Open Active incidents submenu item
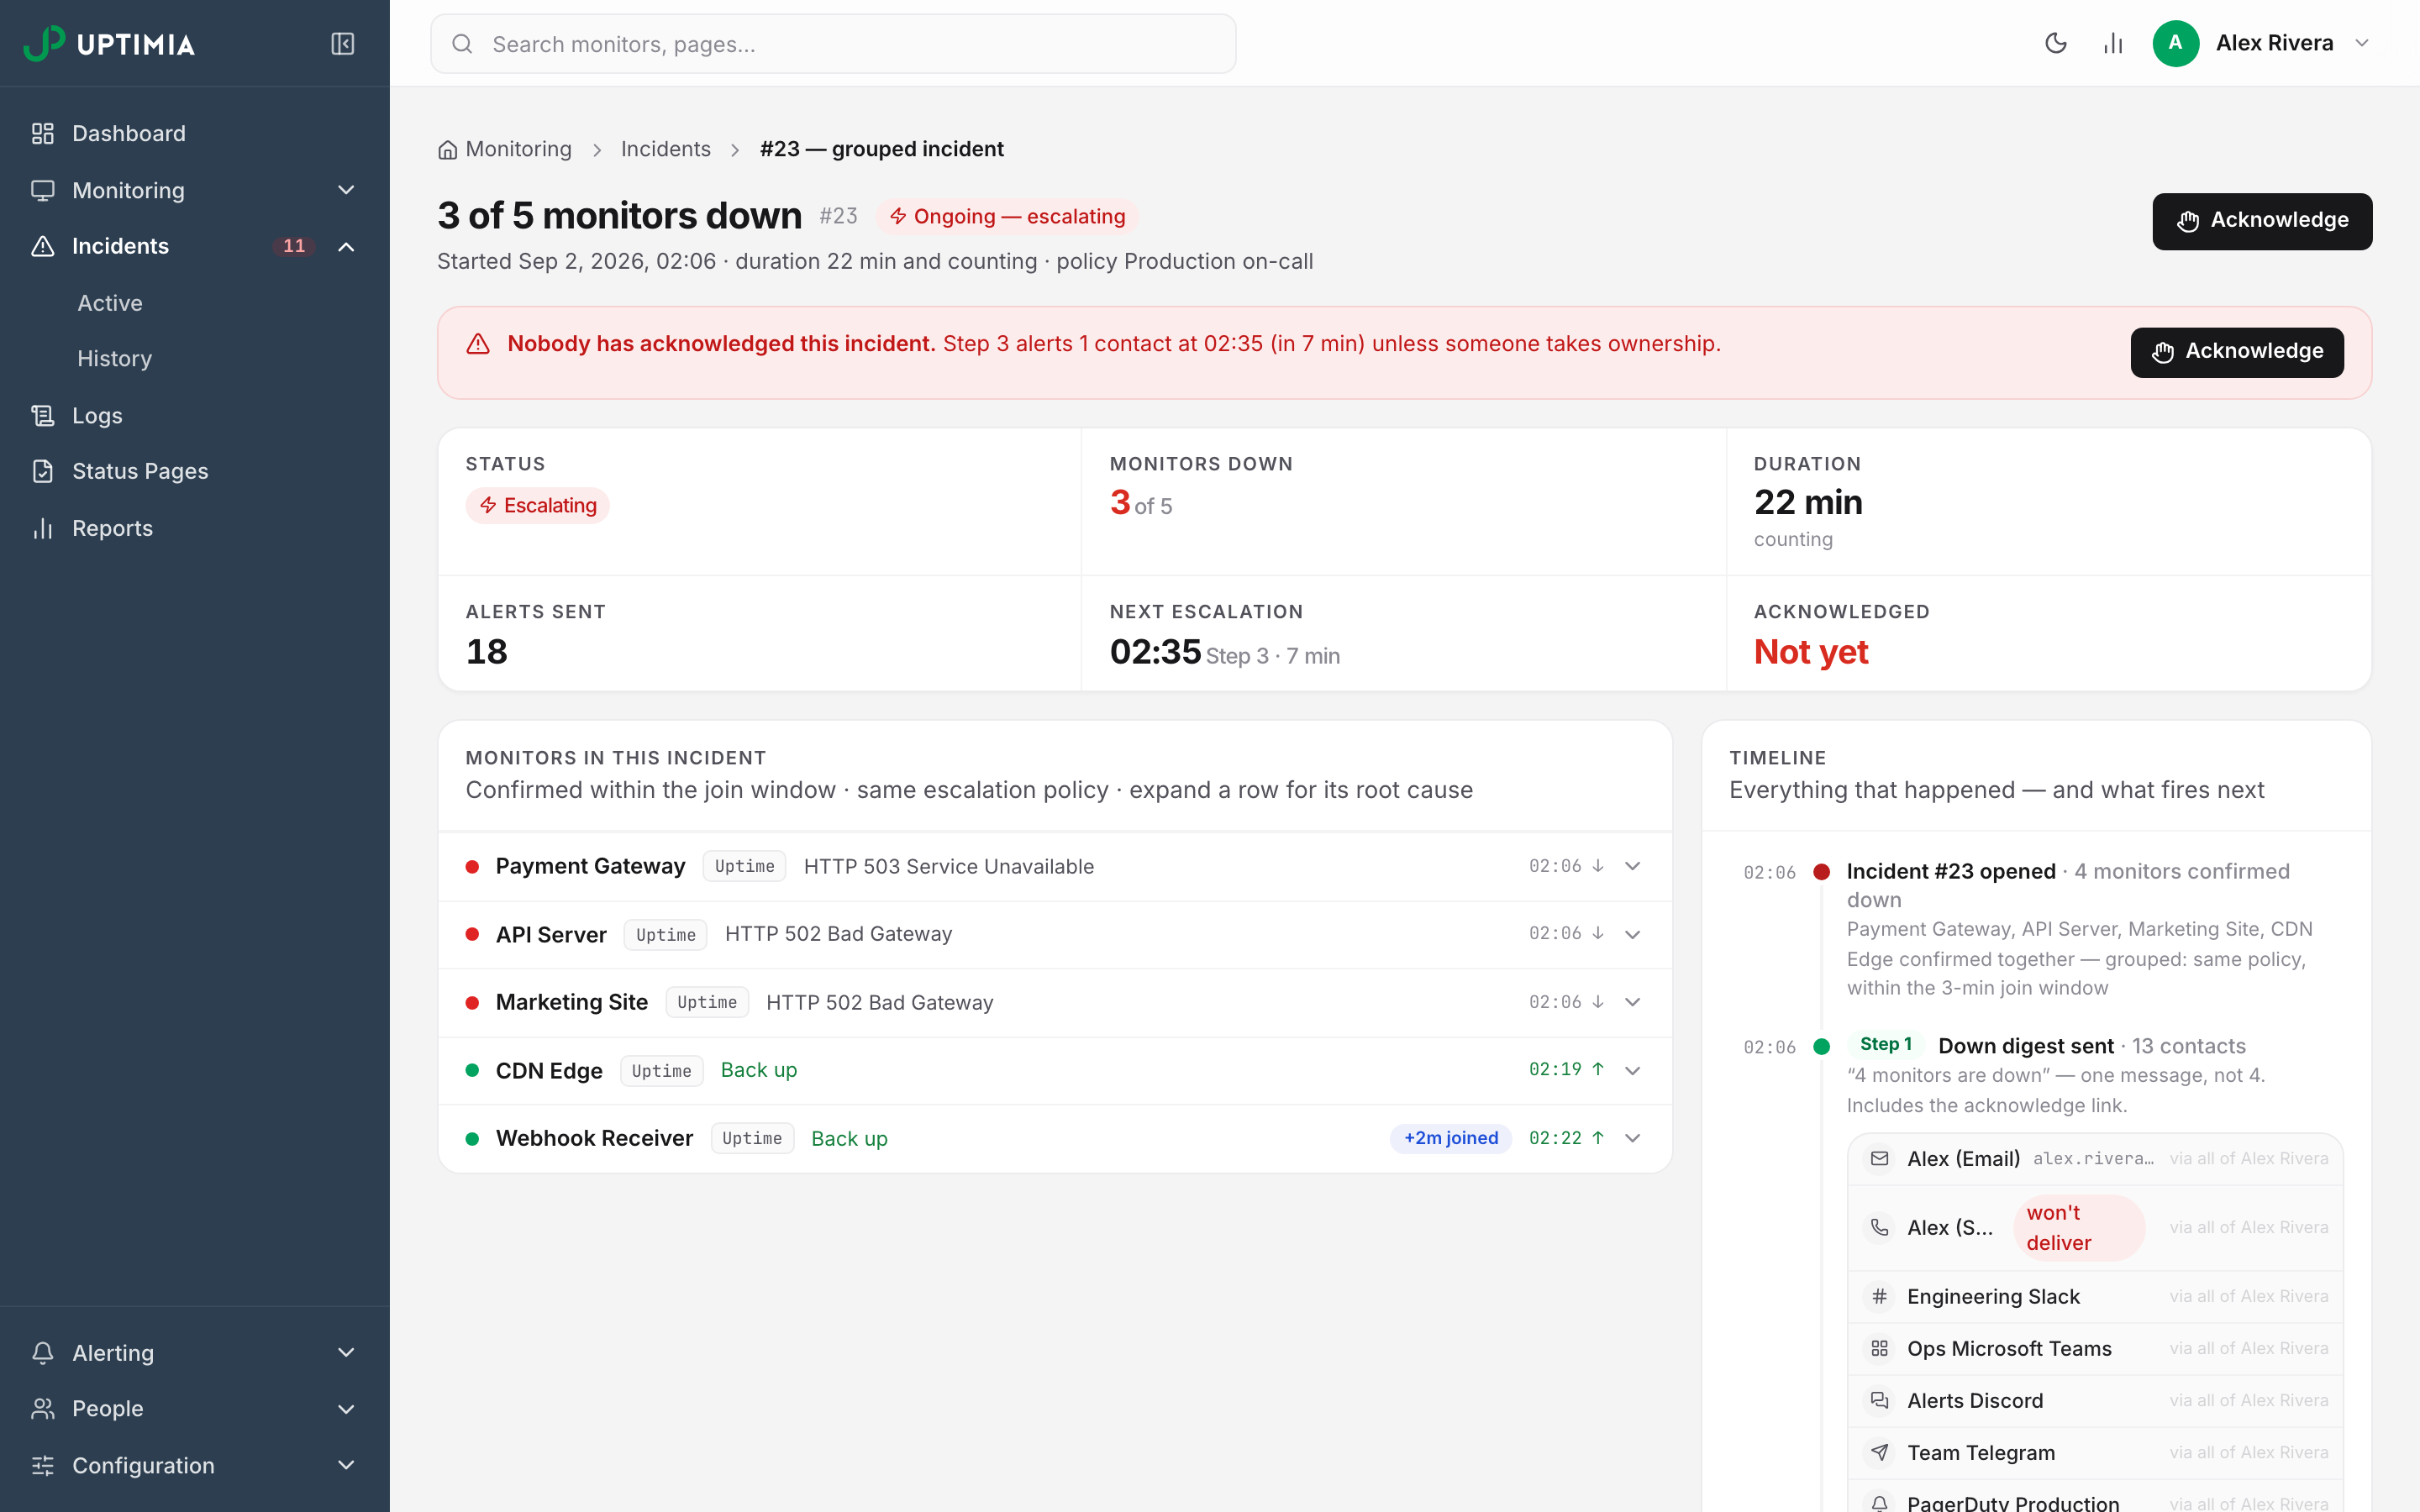This screenshot has width=2420, height=1512. click(110, 302)
